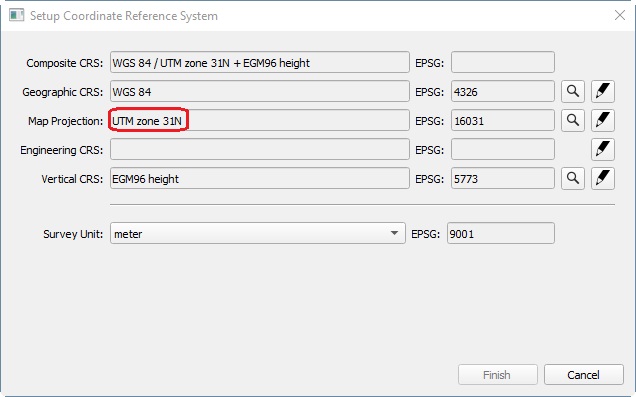Image resolution: width=636 pixels, height=397 pixels.
Task: Click the empty Engineering CRS name field
Action: (260, 150)
